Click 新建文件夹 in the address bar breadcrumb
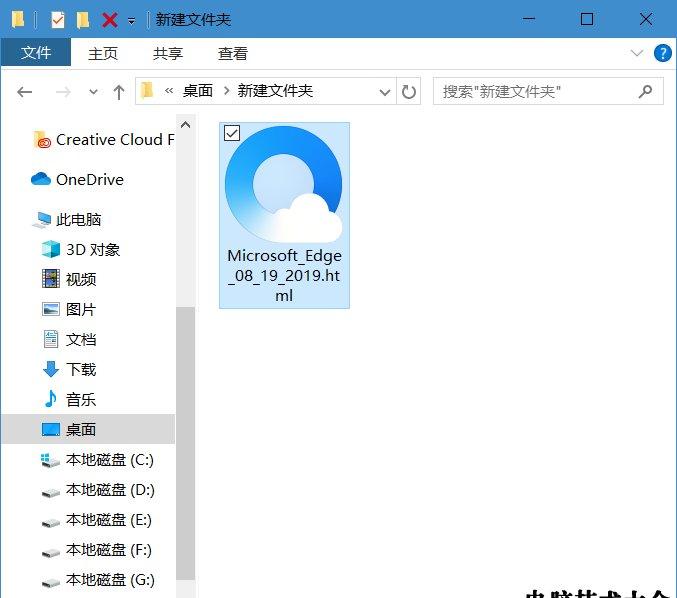This screenshot has height=598, width=677. (x=275, y=91)
